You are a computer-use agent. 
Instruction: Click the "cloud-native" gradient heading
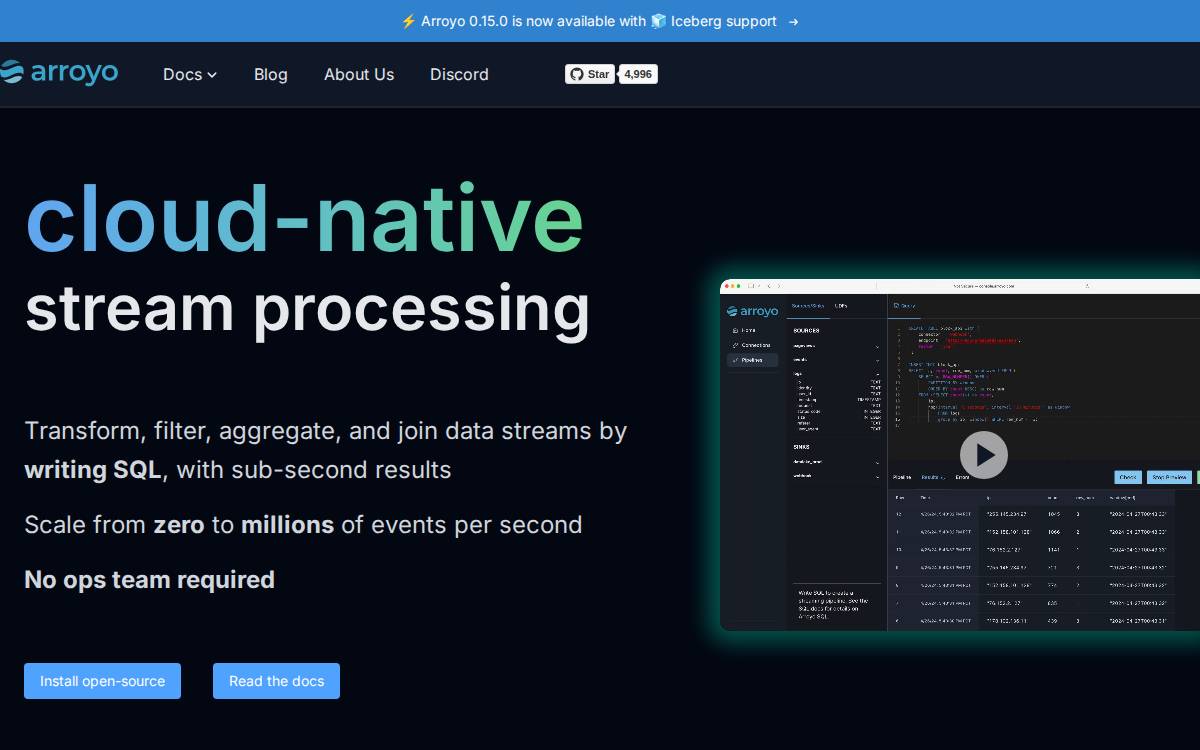(x=304, y=218)
